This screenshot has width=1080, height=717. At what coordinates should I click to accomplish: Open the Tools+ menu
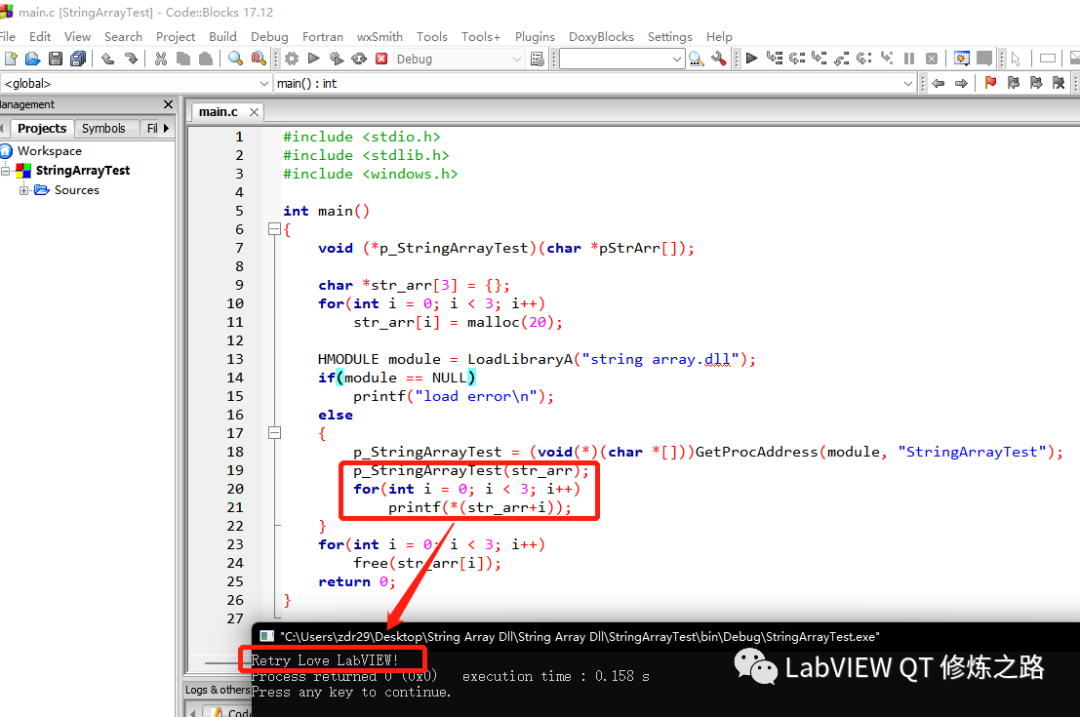point(481,37)
